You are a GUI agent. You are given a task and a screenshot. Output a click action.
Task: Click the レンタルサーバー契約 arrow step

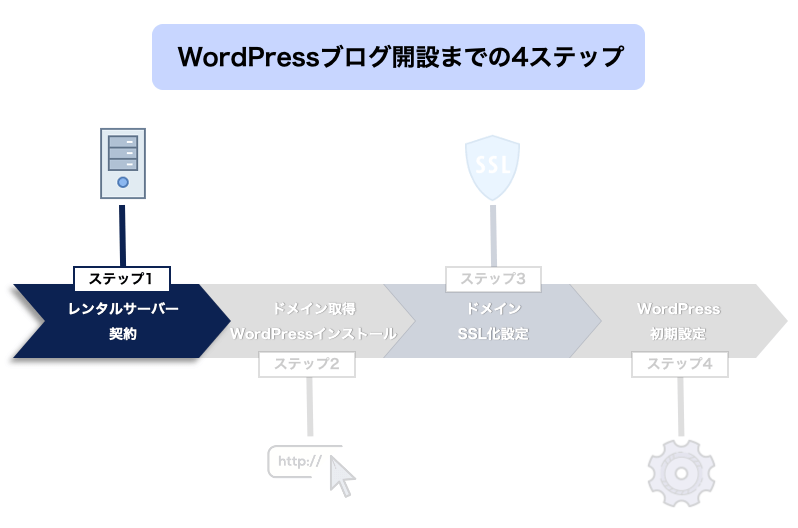[x=122, y=321]
